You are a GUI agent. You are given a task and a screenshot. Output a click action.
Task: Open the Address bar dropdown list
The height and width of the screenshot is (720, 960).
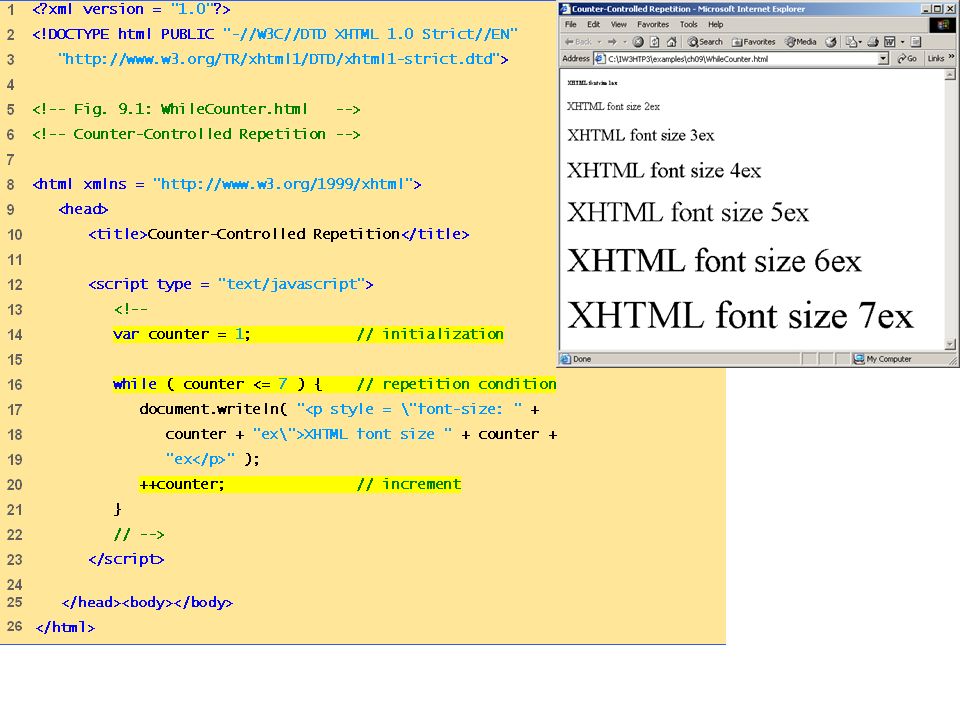pos(883,59)
